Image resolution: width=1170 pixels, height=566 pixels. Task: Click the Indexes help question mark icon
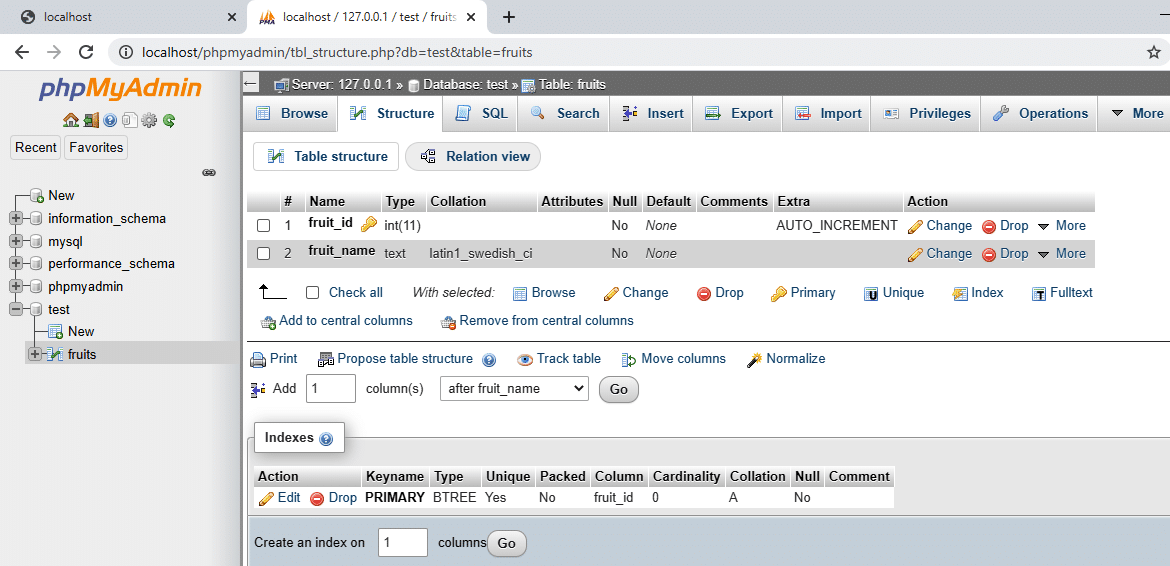(326, 439)
